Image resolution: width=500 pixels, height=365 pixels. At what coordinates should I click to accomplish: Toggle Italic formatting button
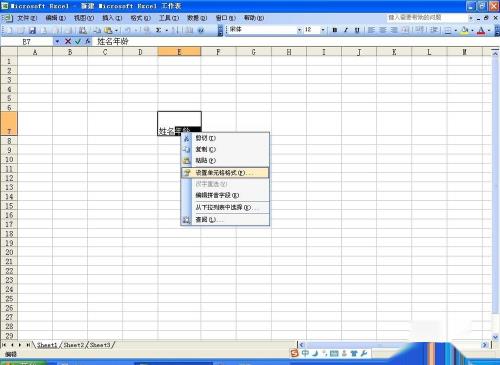[x=346, y=30]
